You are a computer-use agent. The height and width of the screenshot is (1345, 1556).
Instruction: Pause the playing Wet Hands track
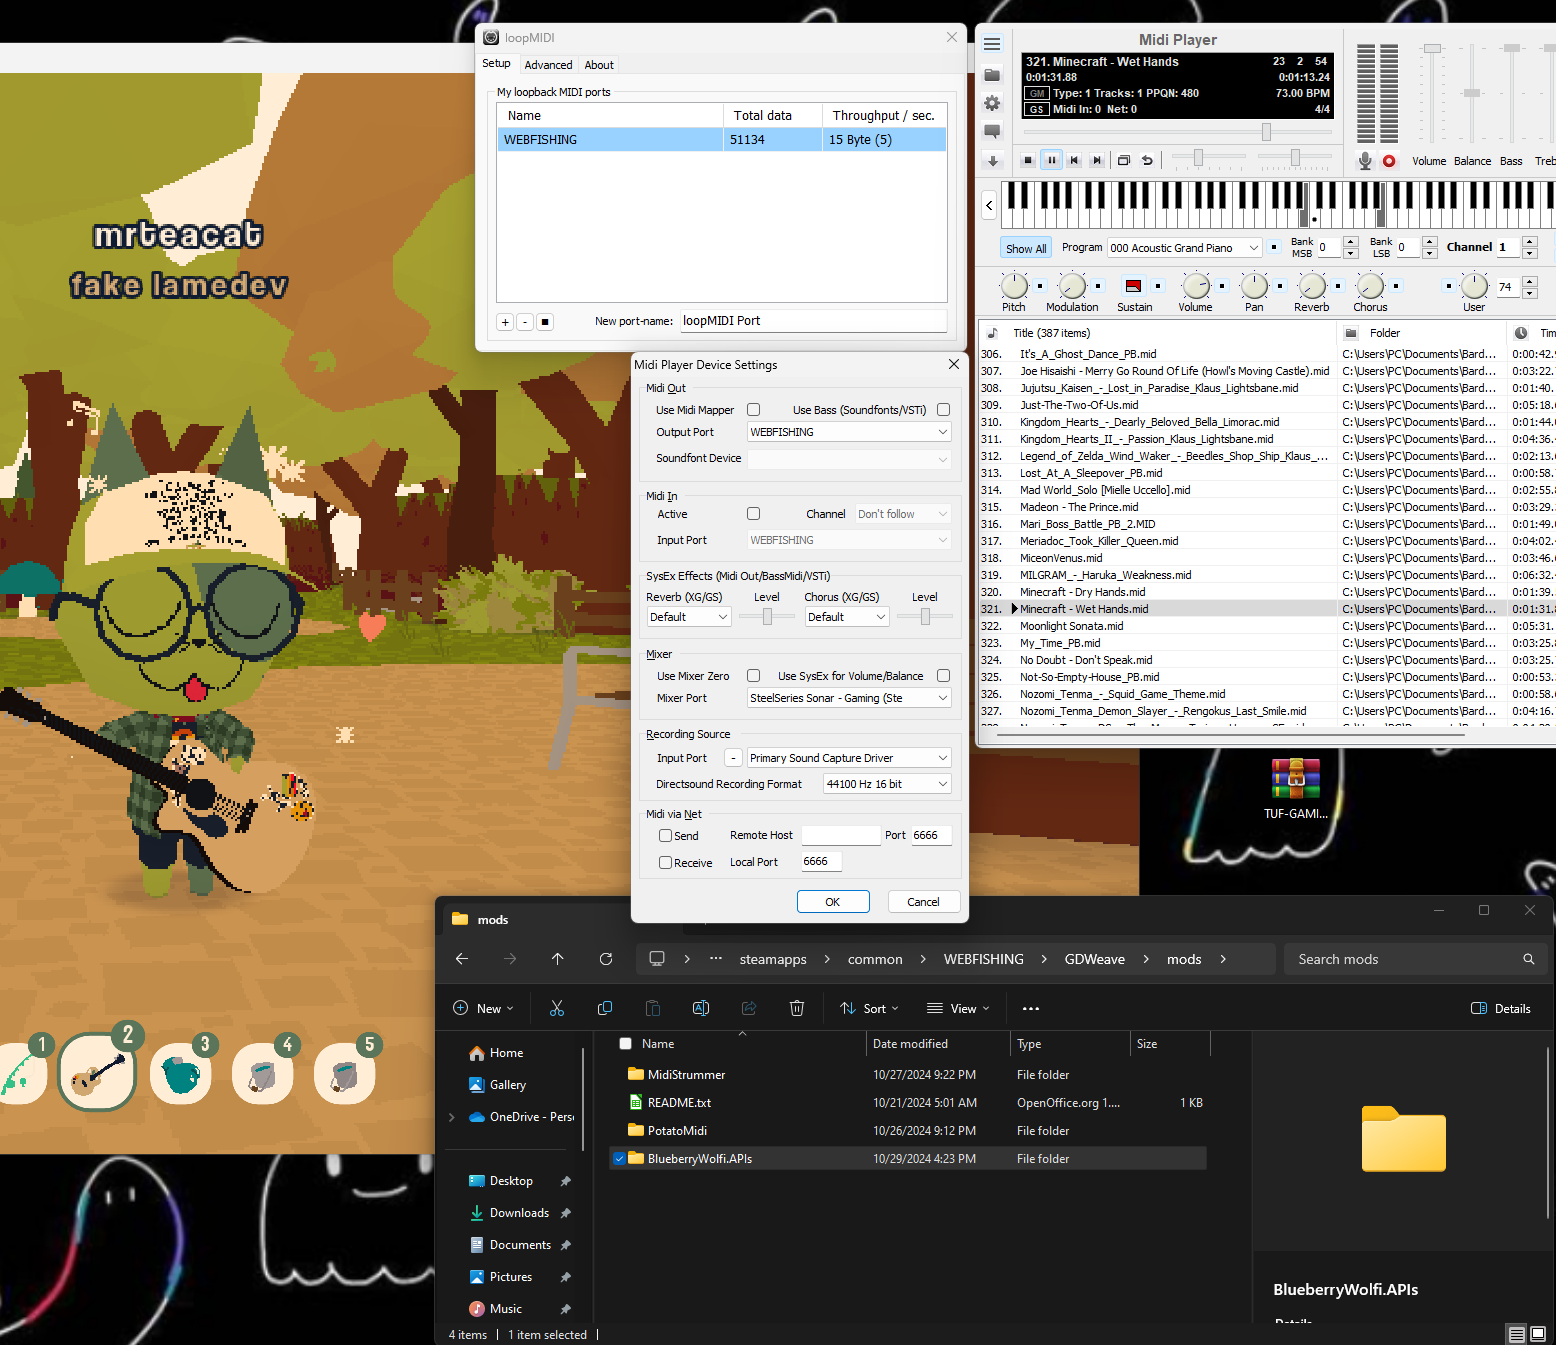point(1051,160)
